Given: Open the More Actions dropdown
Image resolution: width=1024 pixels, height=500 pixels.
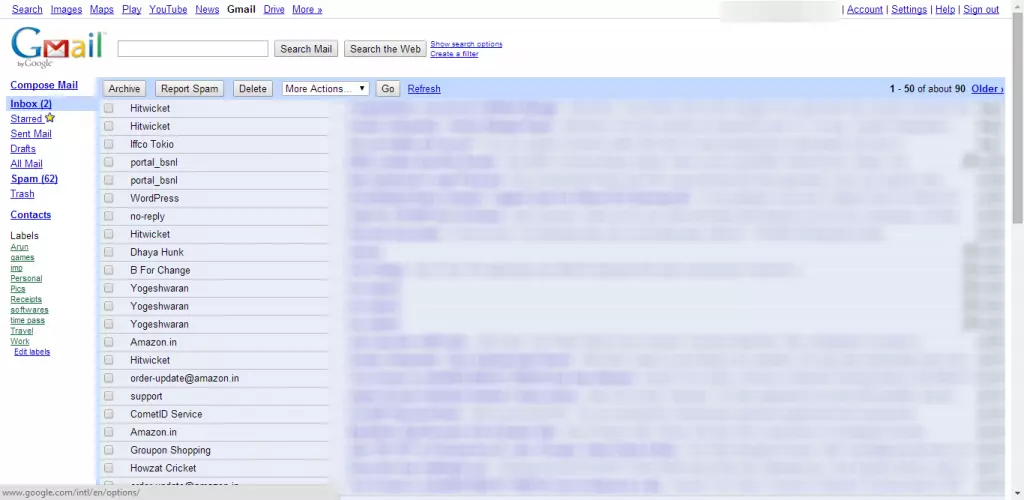Looking at the screenshot, I should (x=326, y=89).
